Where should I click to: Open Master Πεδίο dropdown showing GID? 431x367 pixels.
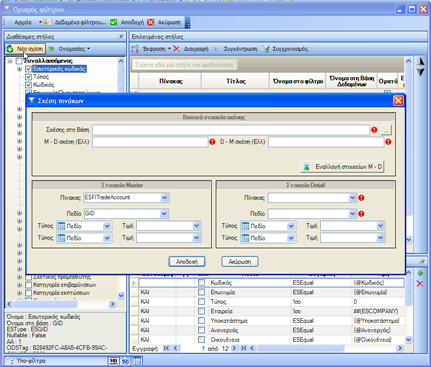pyautogui.click(x=164, y=214)
